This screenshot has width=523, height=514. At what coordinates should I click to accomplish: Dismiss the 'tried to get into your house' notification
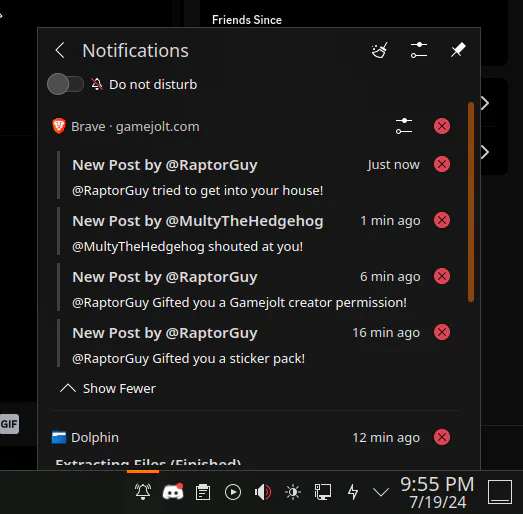(442, 164)
